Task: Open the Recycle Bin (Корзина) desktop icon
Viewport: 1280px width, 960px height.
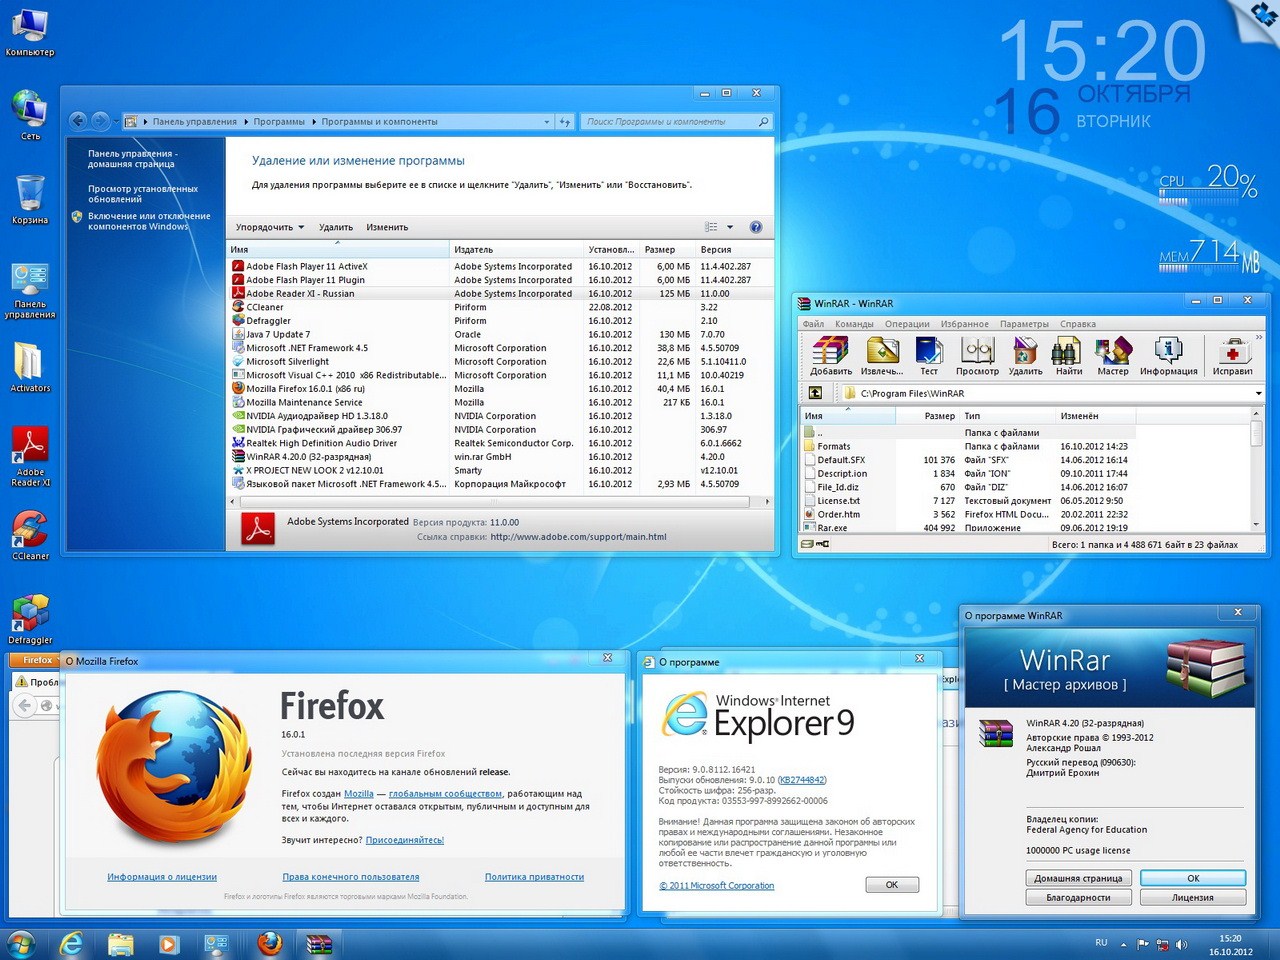Action: point(30,199)
